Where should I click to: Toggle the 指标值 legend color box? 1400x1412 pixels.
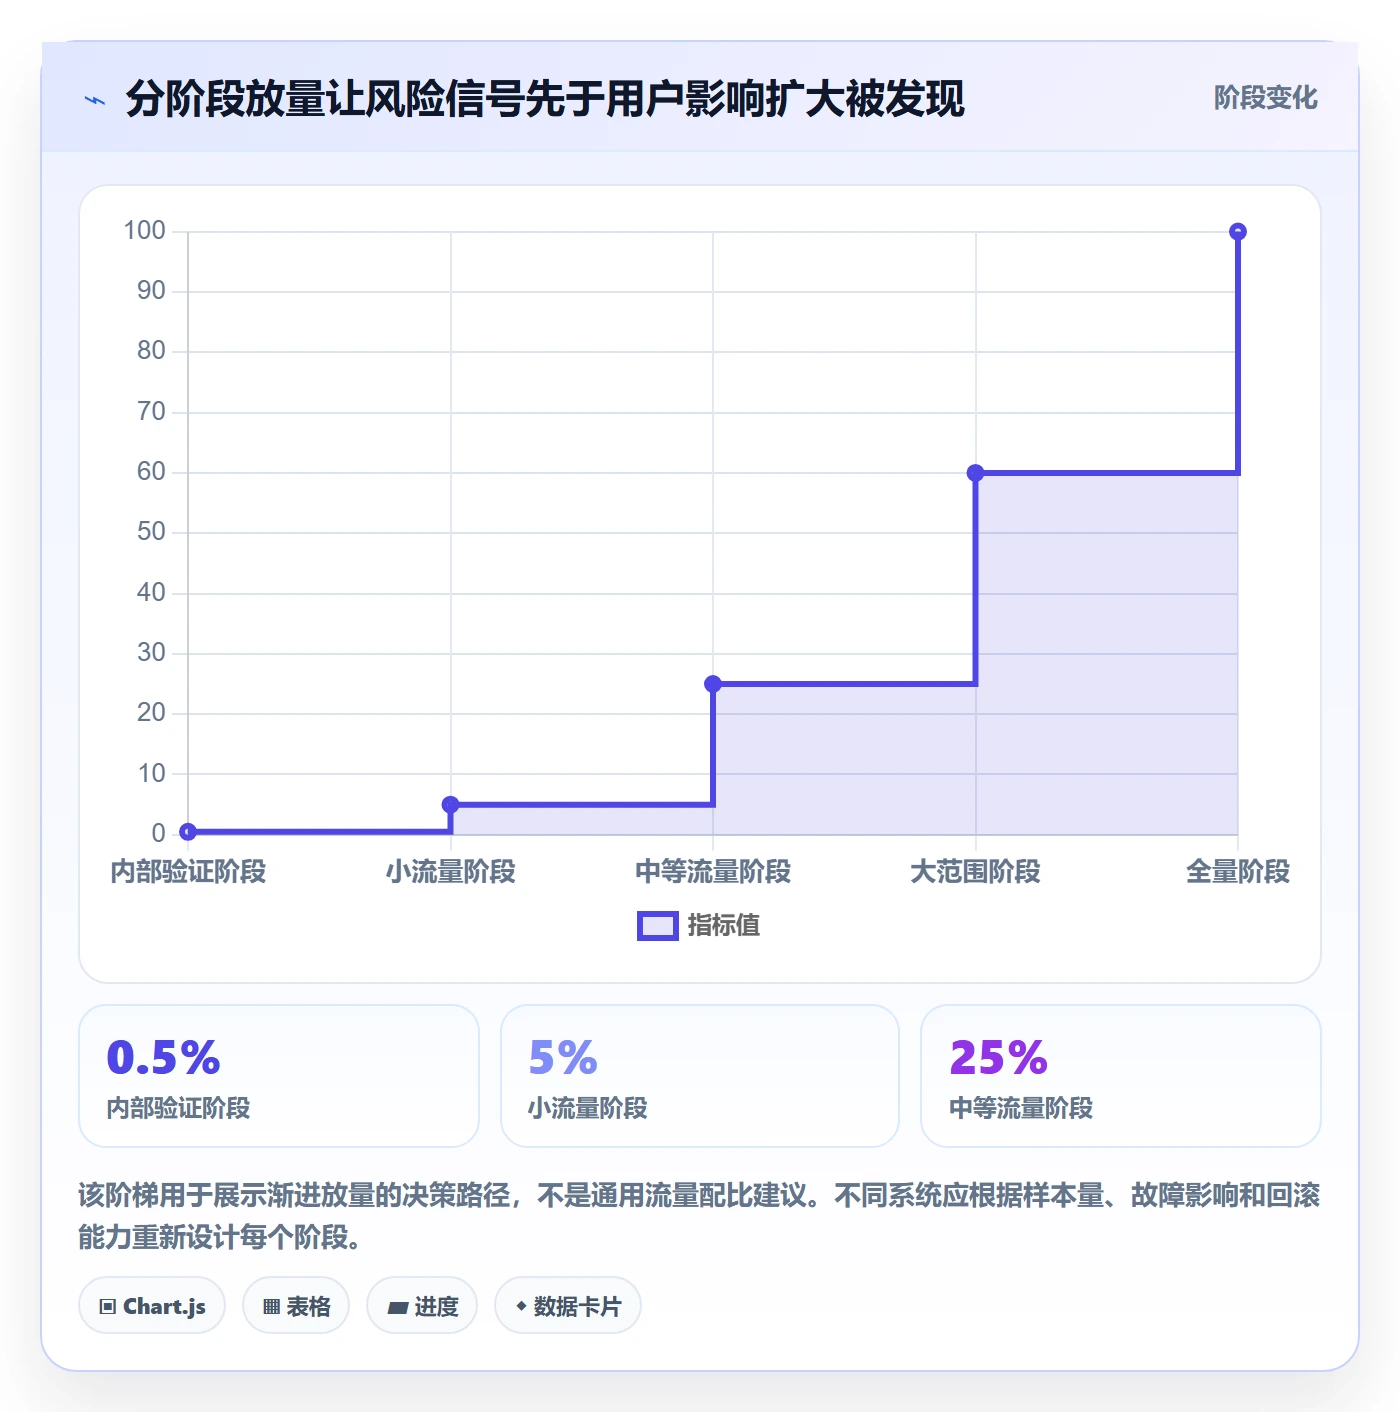[x=658, y=926]
